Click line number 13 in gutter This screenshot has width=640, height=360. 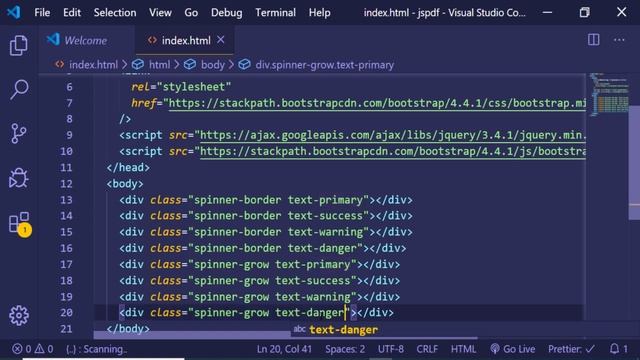point(66,200)
